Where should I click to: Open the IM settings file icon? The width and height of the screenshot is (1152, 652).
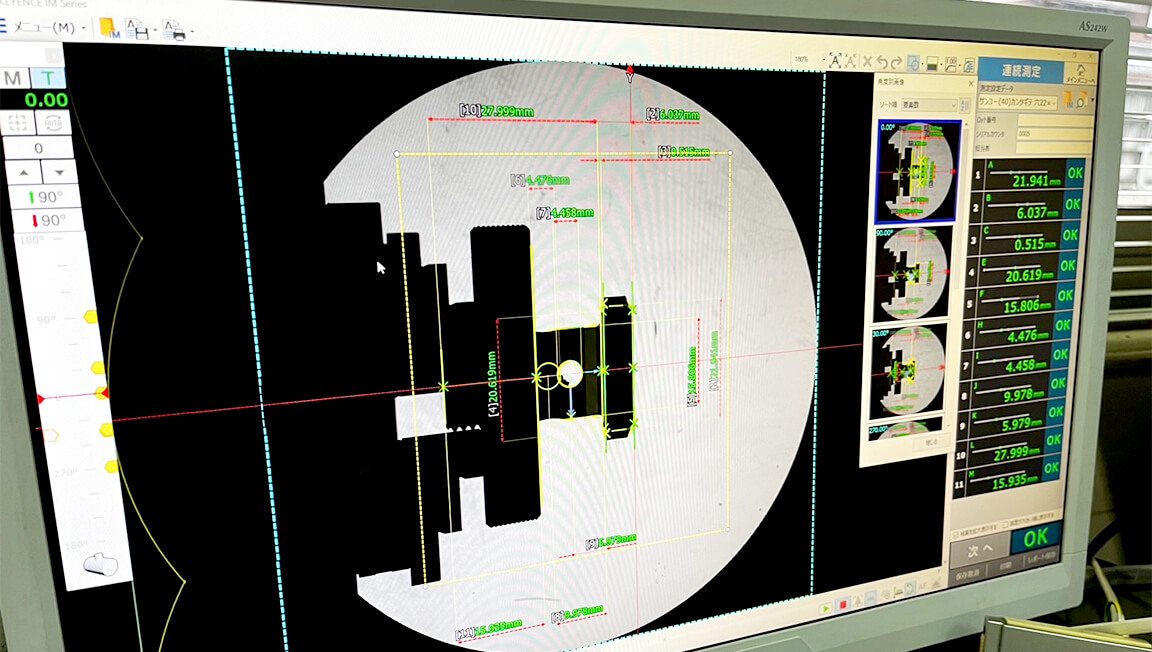(x=109, y=28)
